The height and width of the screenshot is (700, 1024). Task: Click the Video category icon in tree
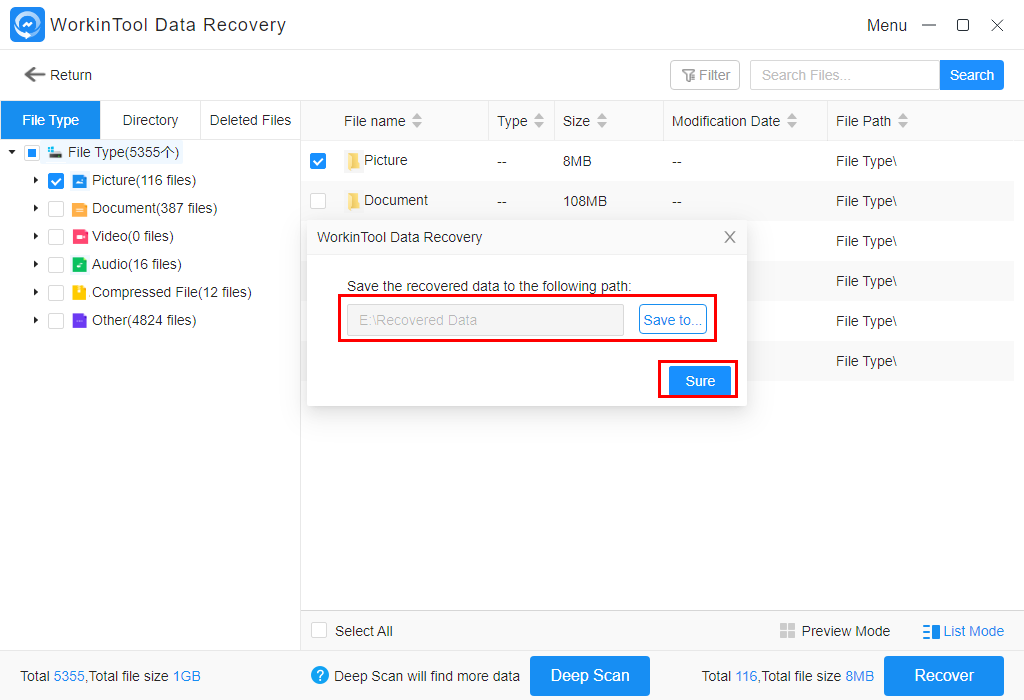79,237
